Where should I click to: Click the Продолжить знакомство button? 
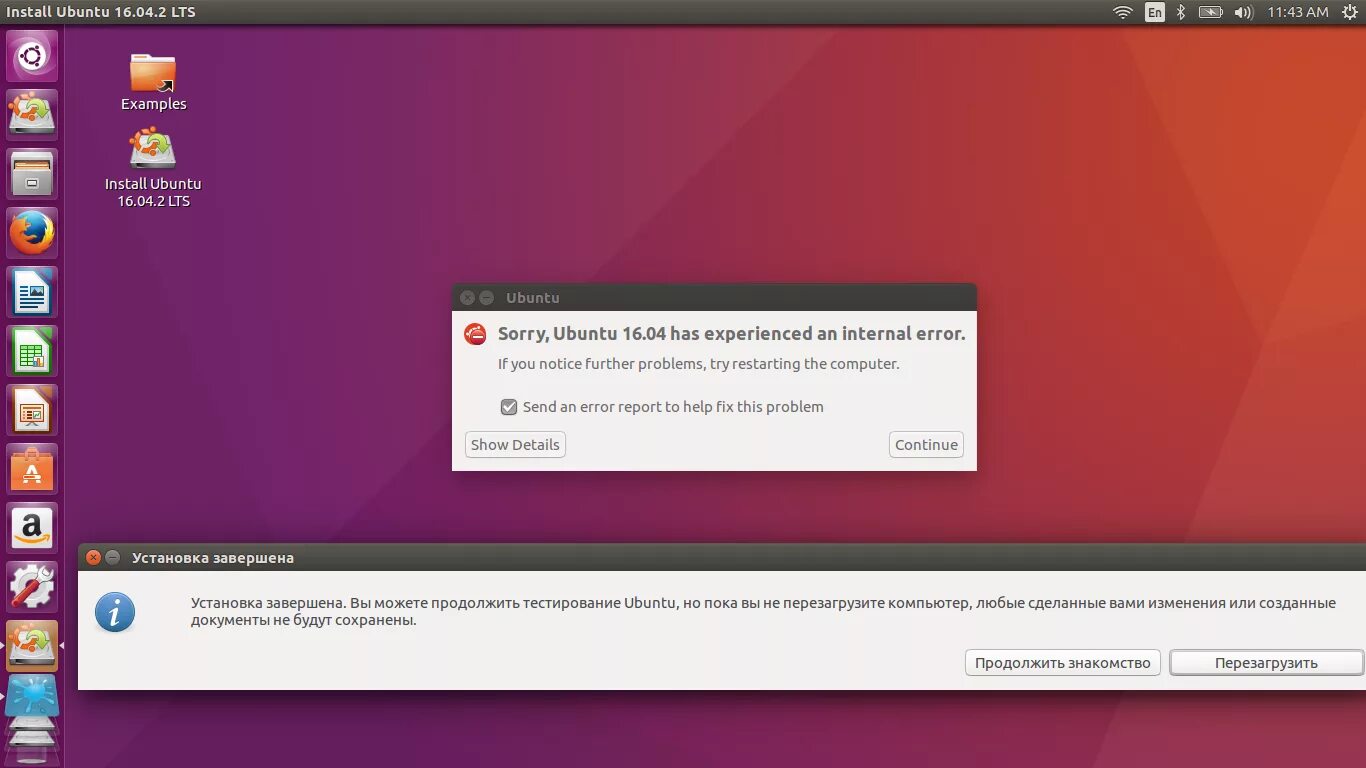tap(1063, 663)
